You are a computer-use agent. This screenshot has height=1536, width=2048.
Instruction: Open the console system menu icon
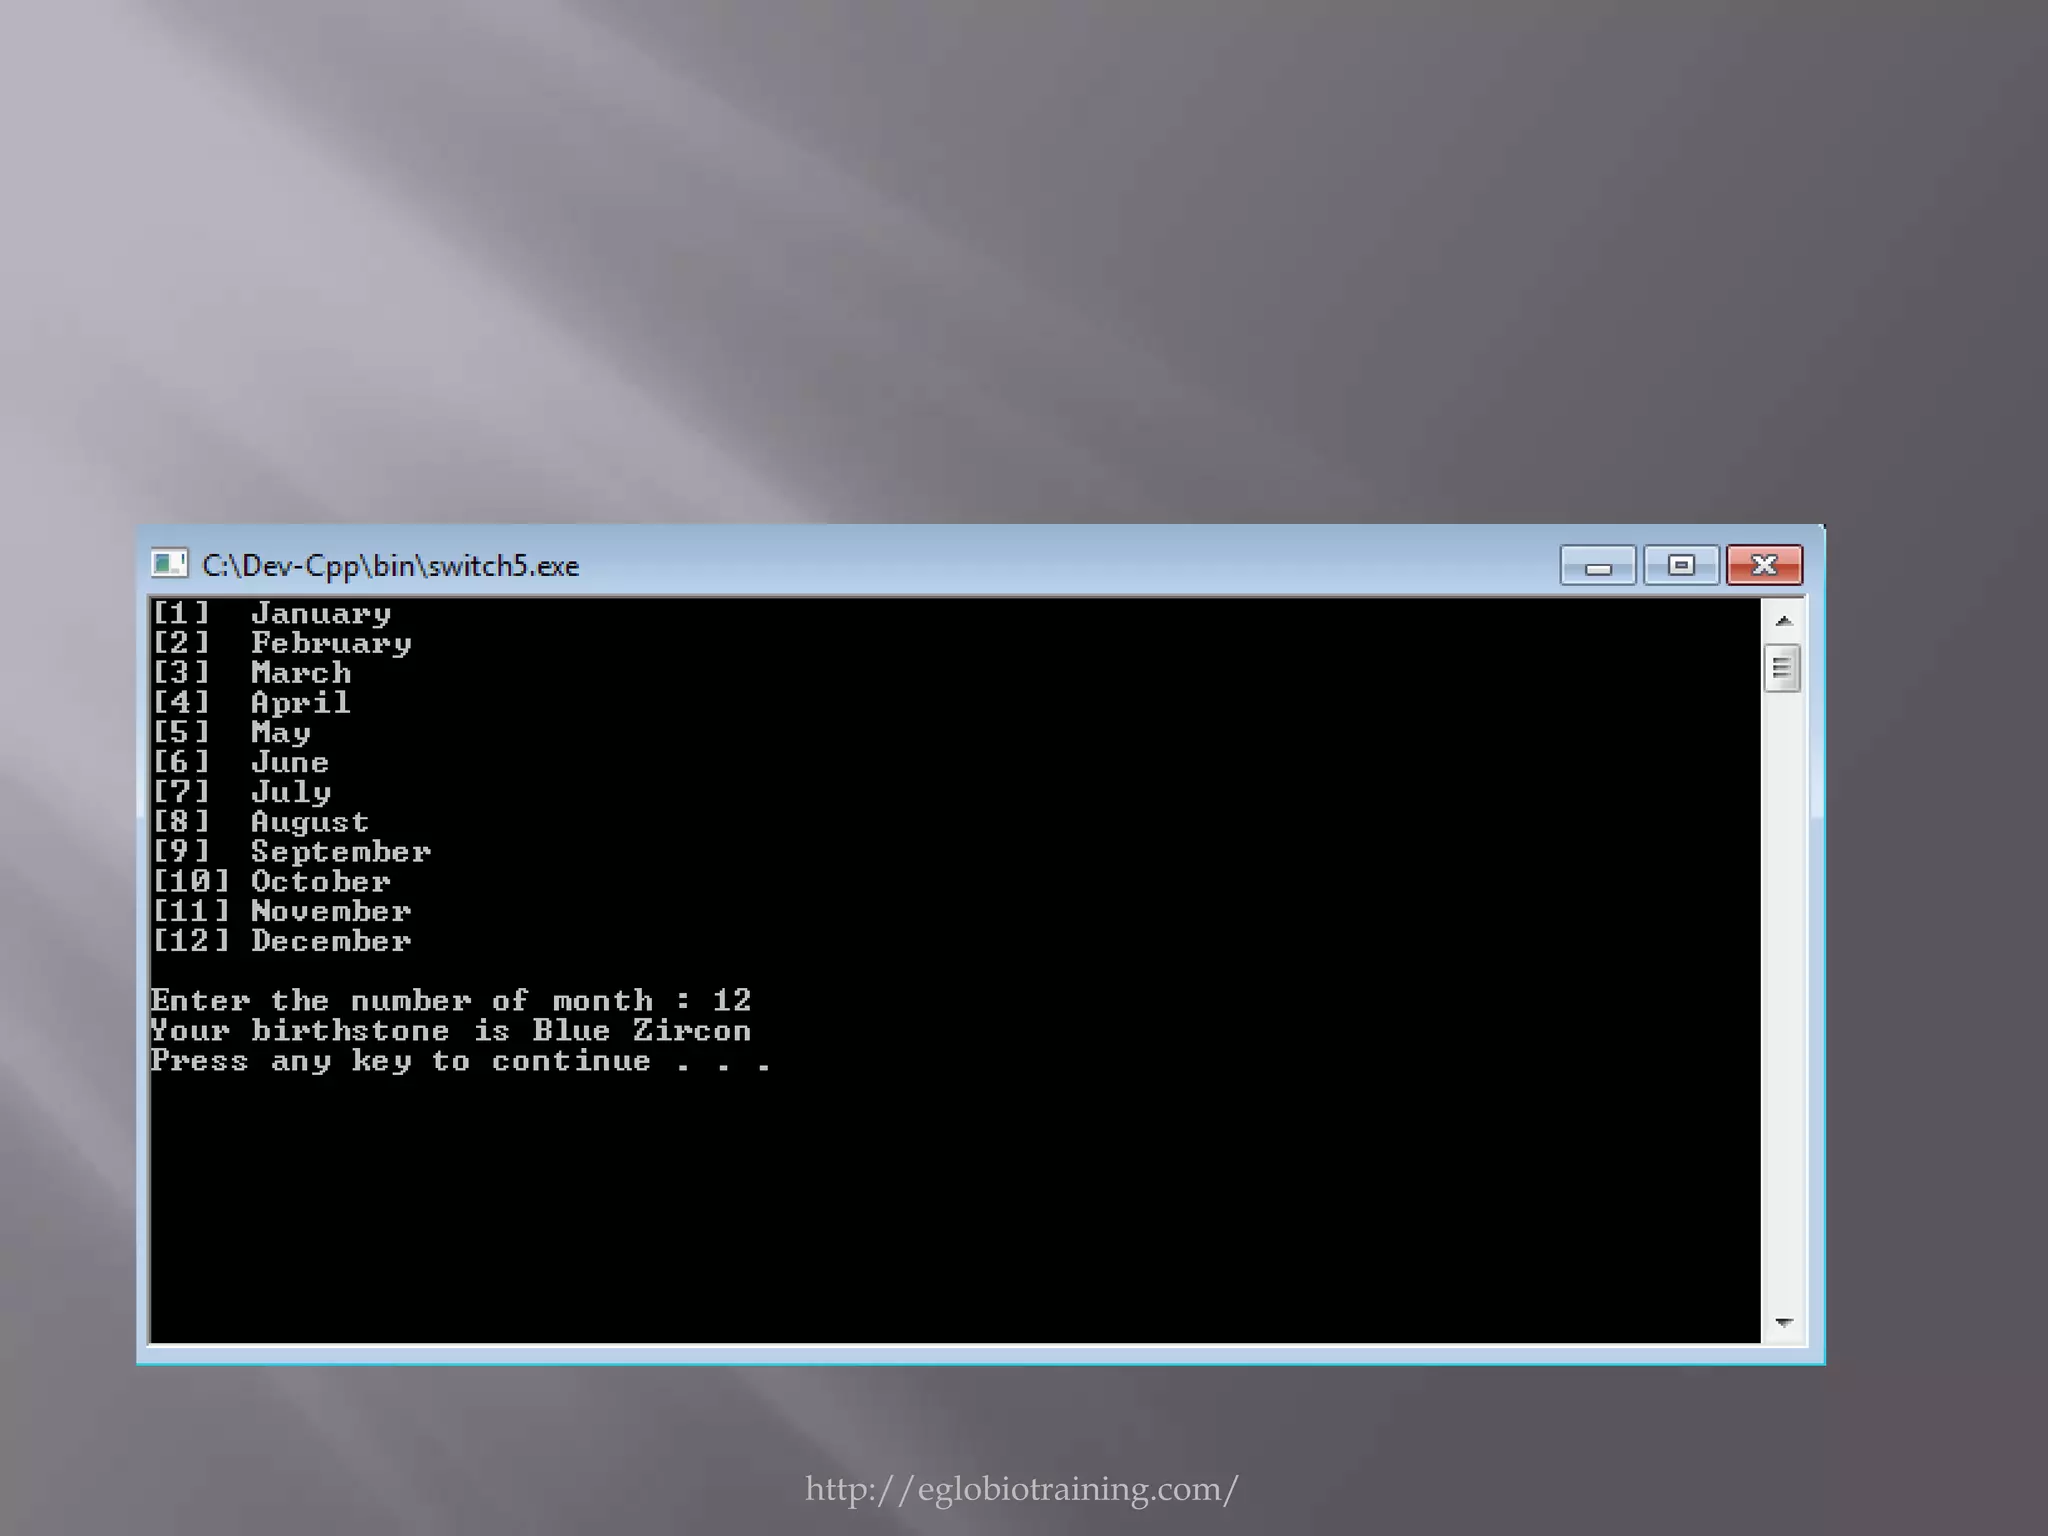[169, 564]
